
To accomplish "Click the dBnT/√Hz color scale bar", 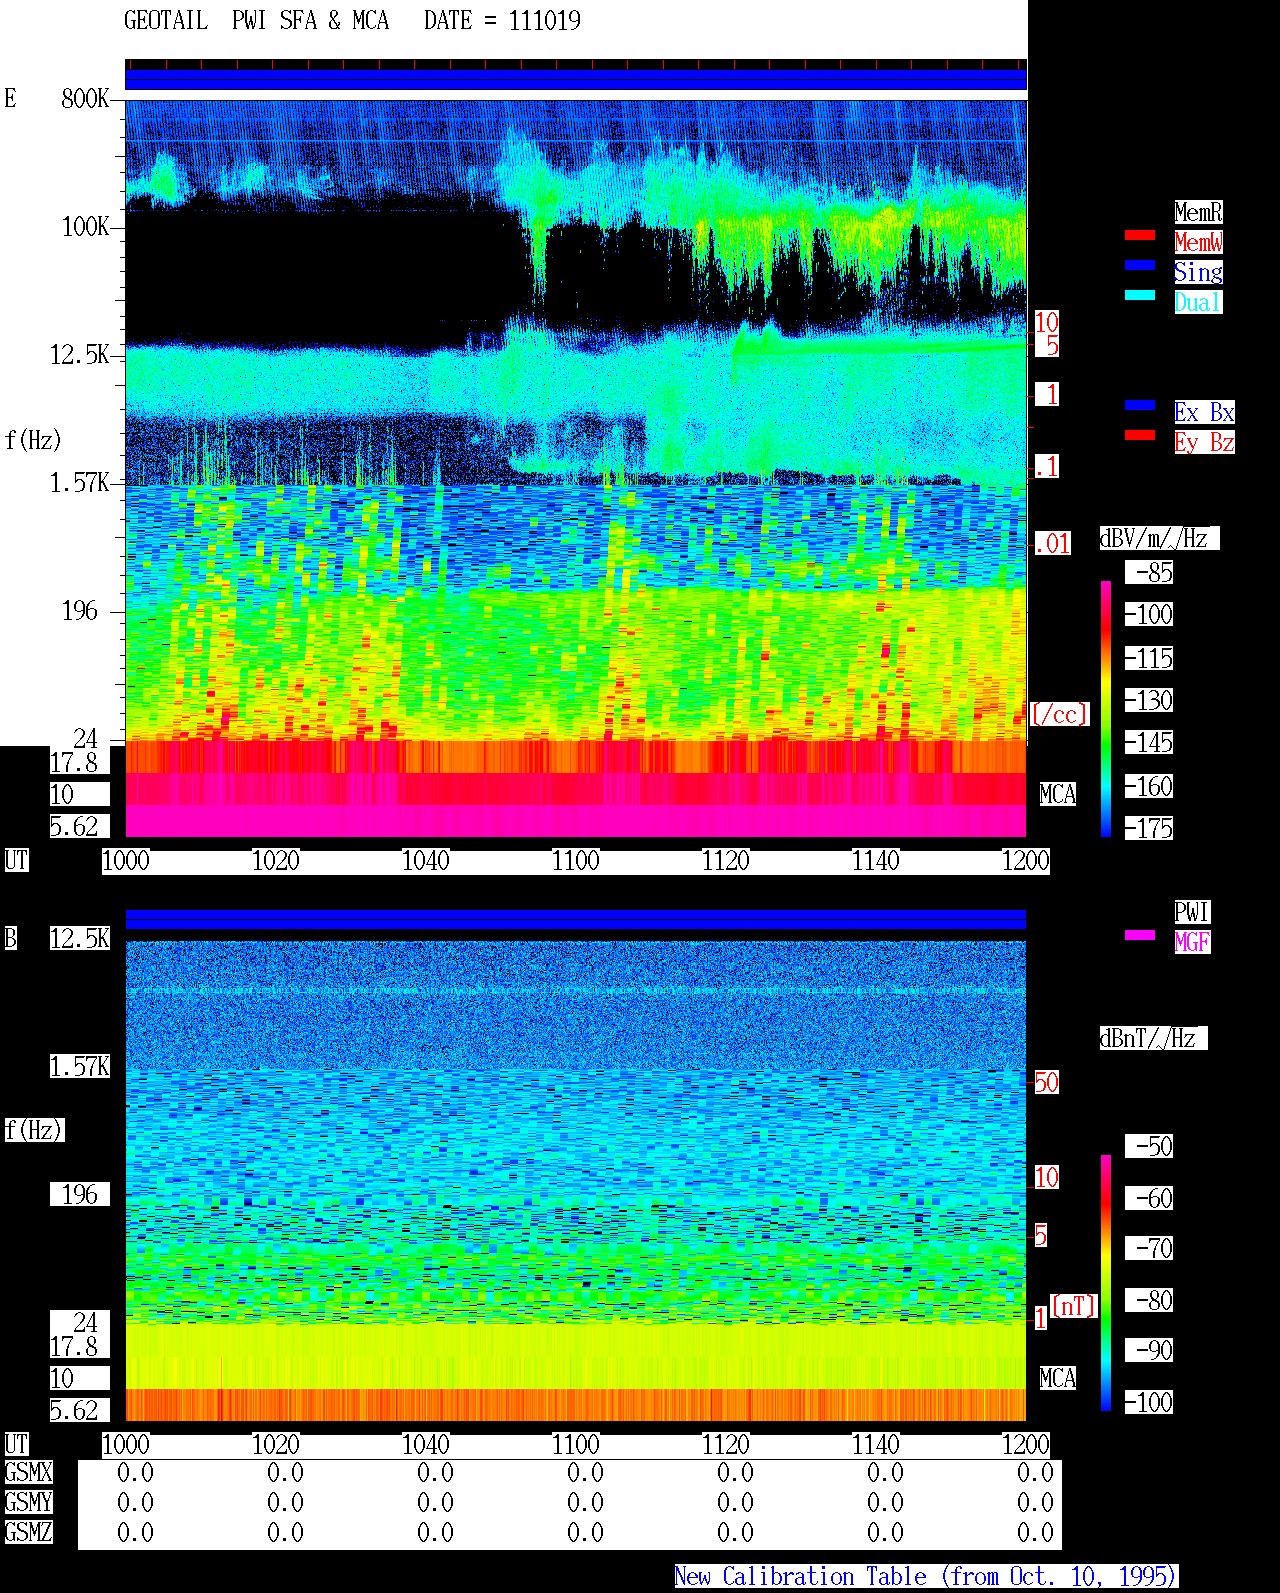I will click(x=1106, y=1282).
